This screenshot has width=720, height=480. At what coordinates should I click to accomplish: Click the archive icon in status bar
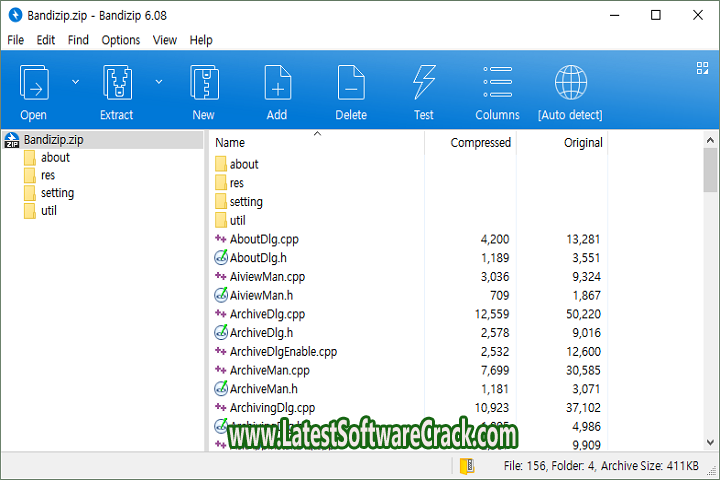[x=466, y=466]
